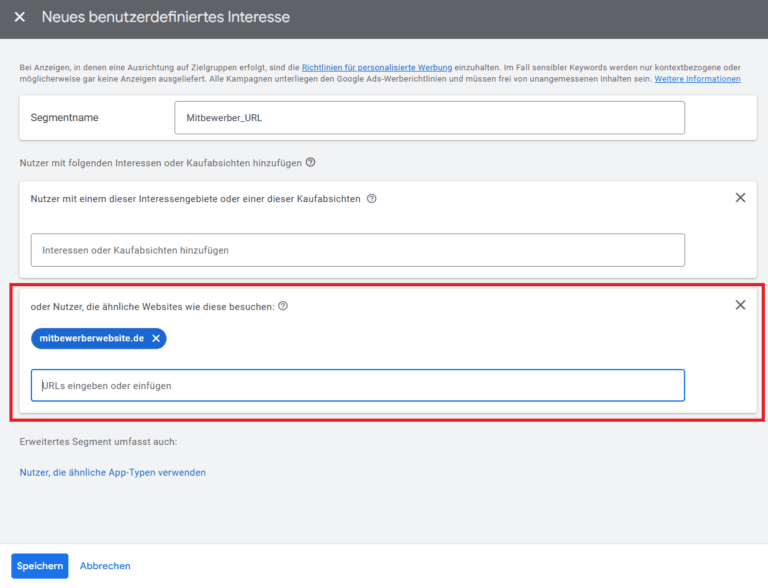Add Nutzer, die ähnliche App-Typen verwenden
The height and width of the screenshot is (588, 768).
pyautogui.click(x=113, y=472)
